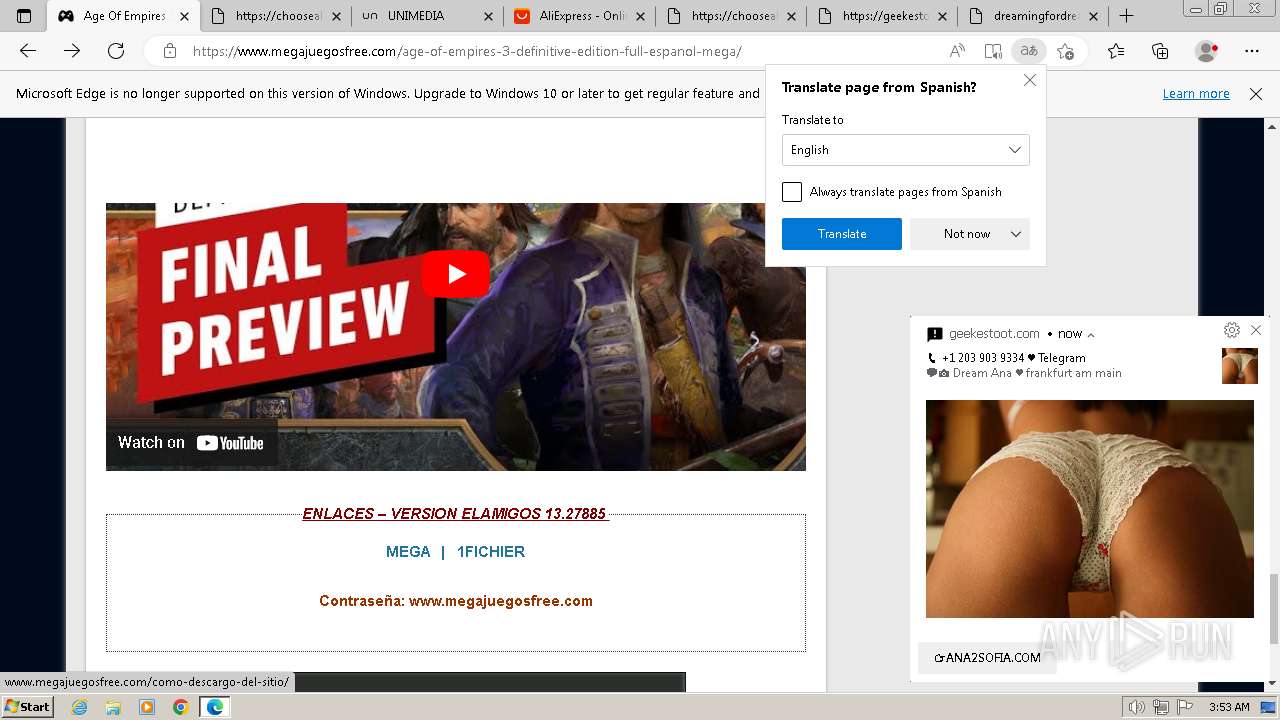This screenshot has height=720, width=1280.
Task: Open the user profile menu
Action: 1207,51
